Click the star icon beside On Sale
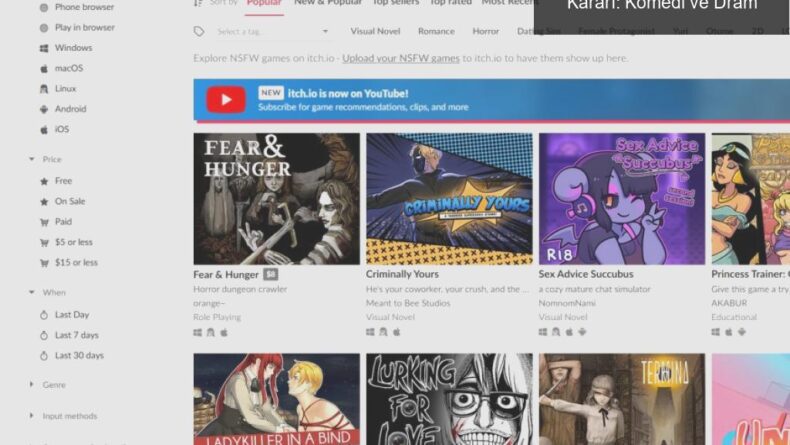790x445 pixels. pyautogui.click(x=44, y=202)
